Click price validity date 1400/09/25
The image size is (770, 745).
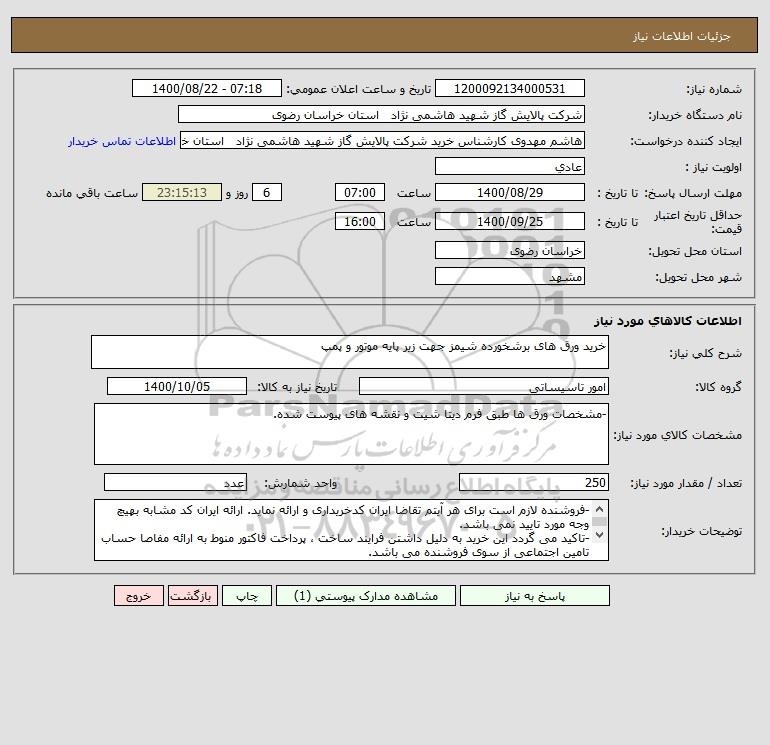tap(510, 221)
